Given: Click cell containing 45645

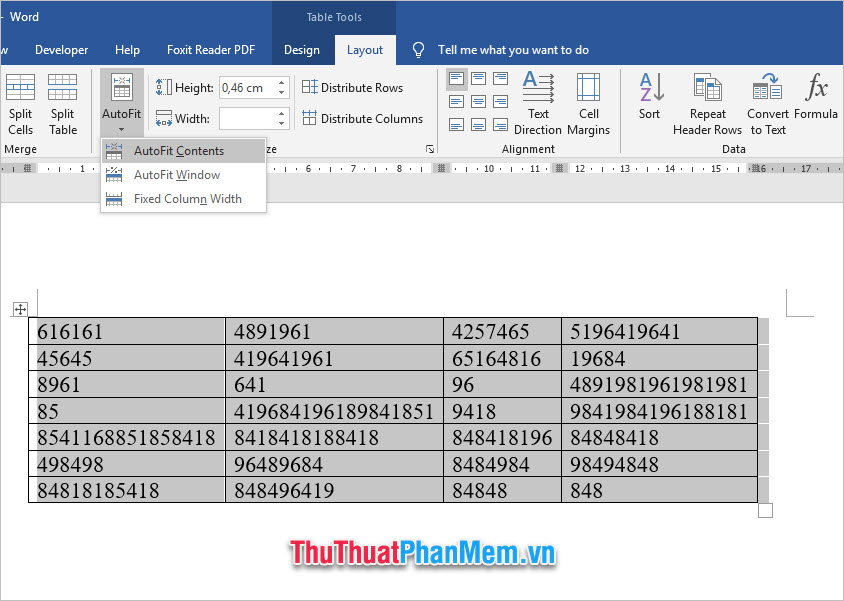Looking at the screenshot, I should coord(127,358).
